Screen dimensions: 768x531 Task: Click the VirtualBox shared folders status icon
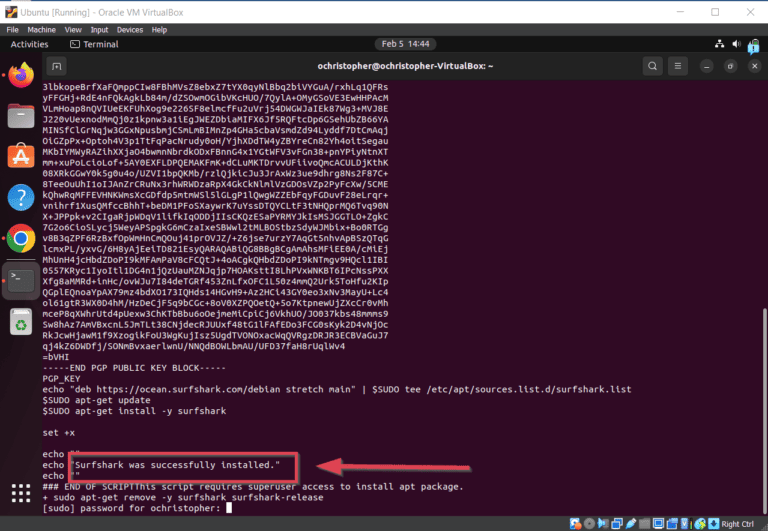point(645,524)
